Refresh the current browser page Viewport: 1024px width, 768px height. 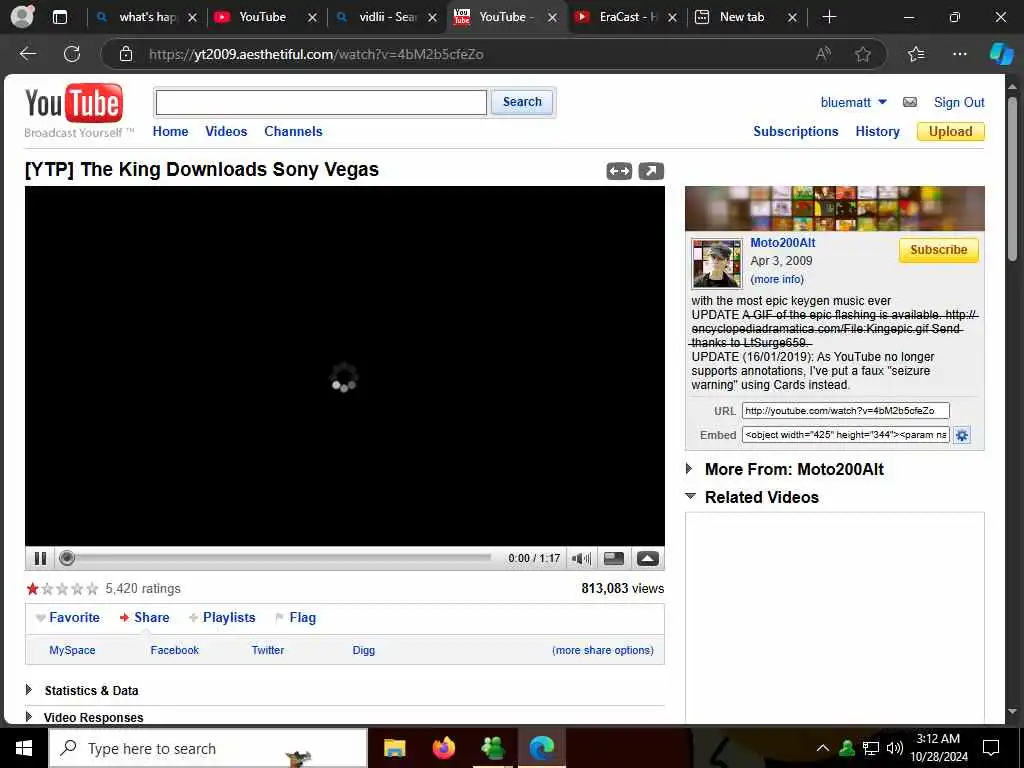(72, 54)
